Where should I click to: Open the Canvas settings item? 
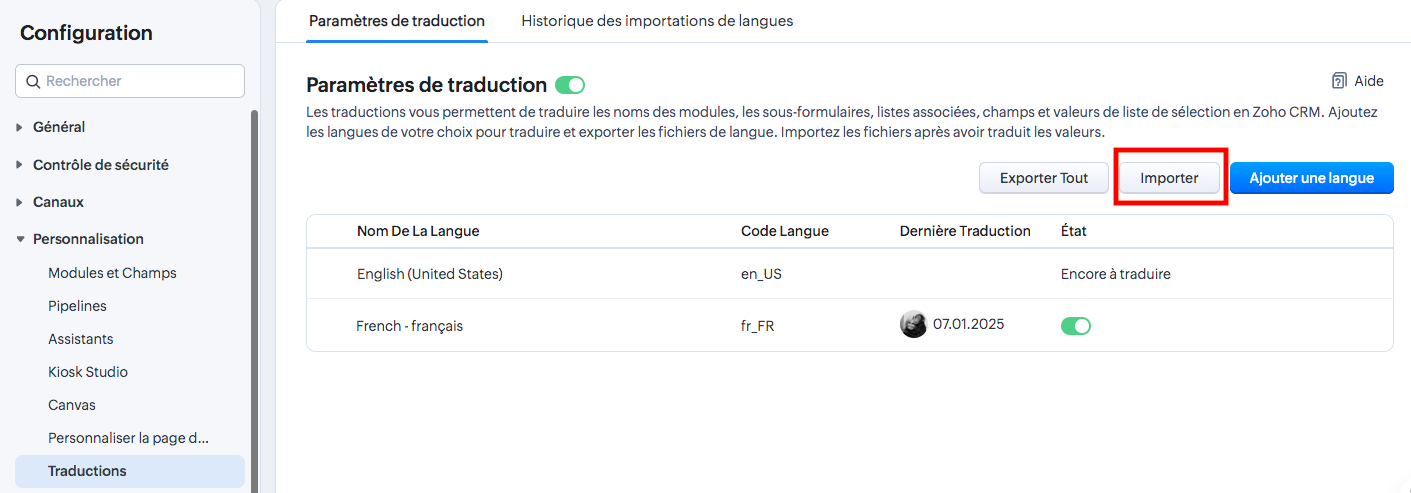72,405
